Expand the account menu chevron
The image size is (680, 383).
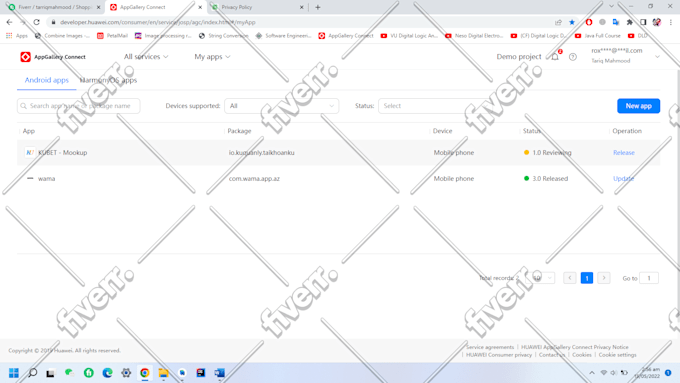click(x=657, y=57)
